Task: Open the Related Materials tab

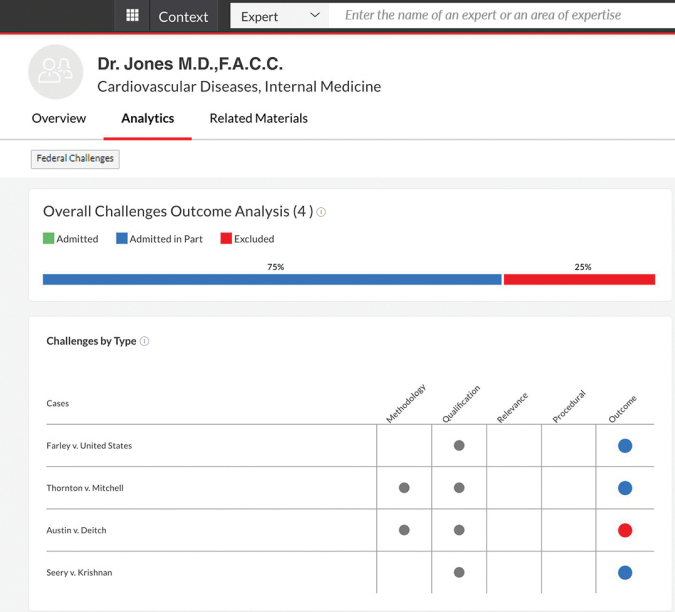Action: [258, 118]
